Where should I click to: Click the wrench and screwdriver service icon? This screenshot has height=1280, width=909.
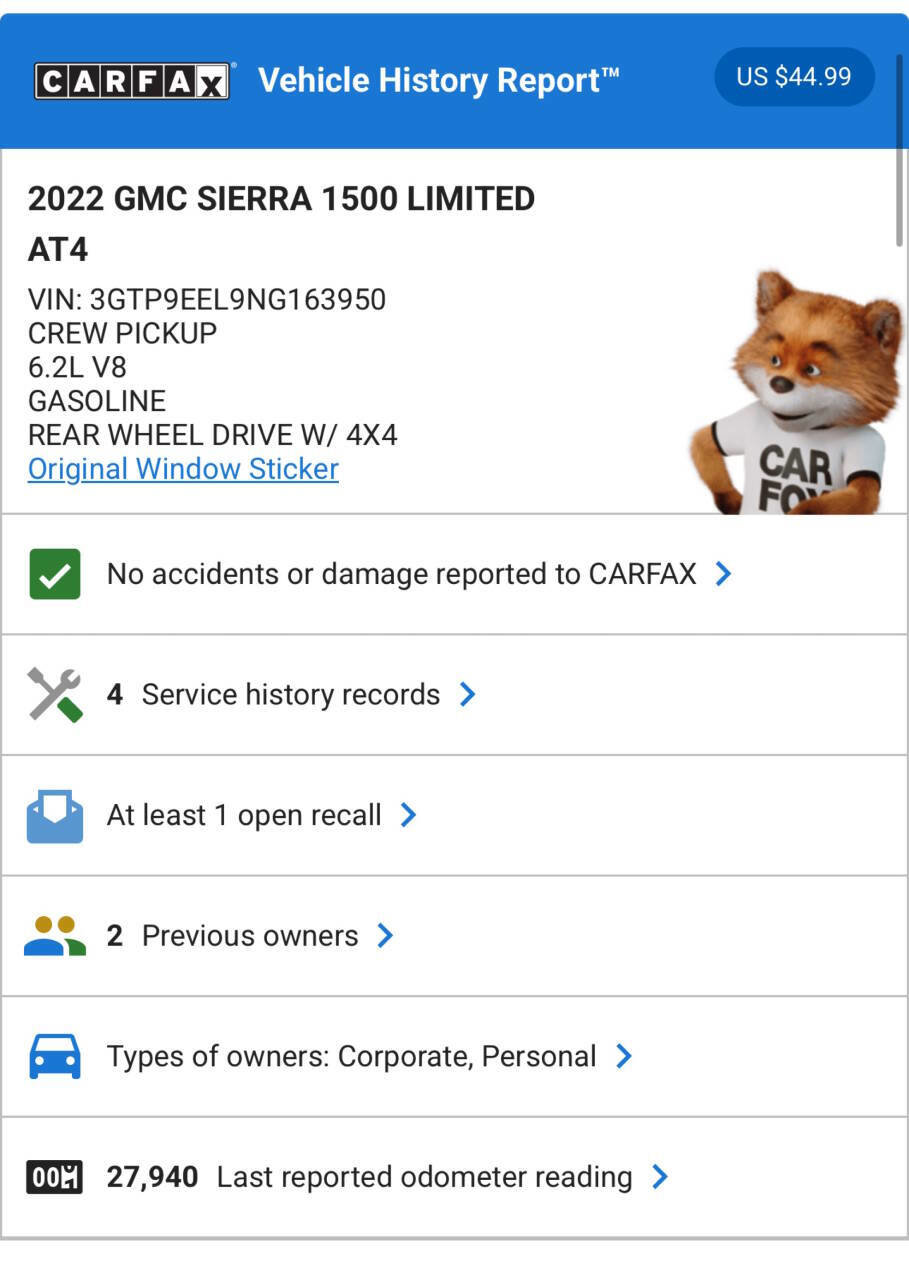[x=55, y=695]
